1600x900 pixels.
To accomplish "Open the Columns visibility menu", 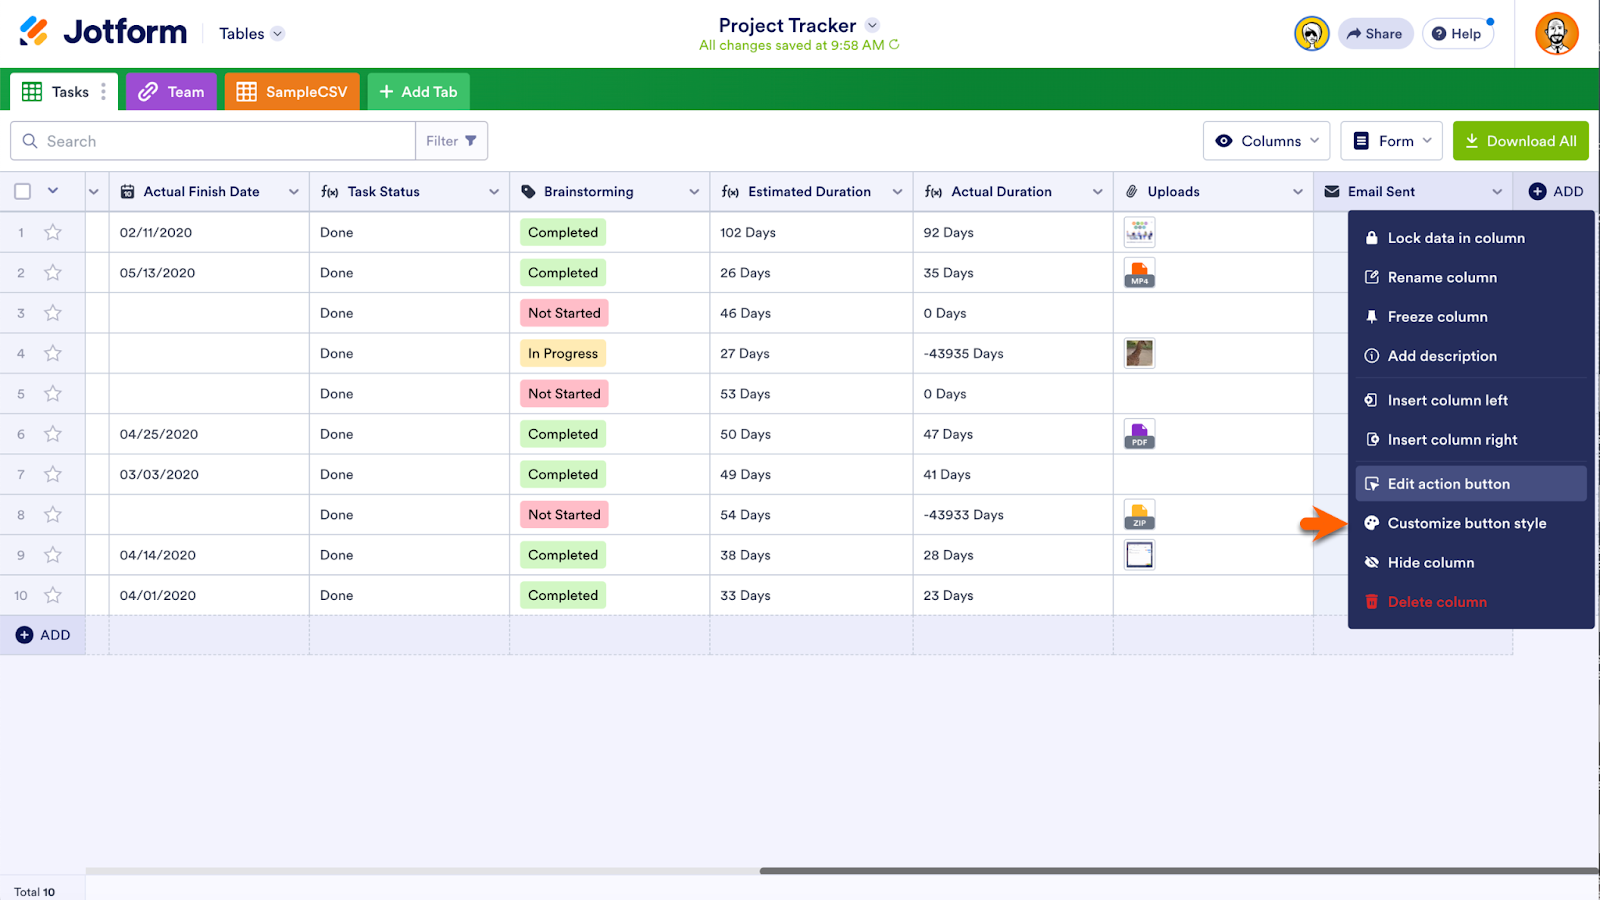I will click(1266, 141).
